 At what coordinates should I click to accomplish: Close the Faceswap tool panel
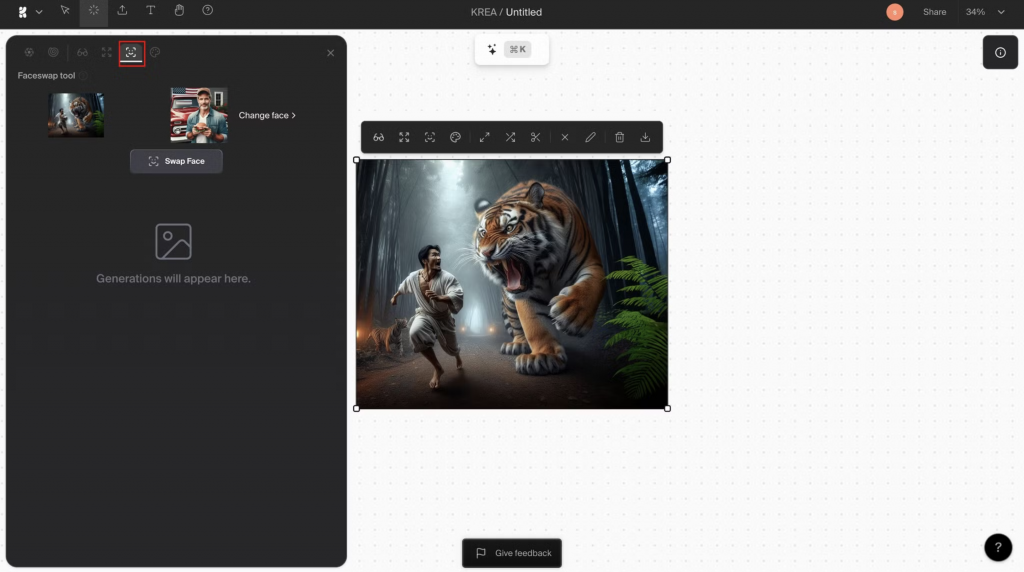[330, 53]
